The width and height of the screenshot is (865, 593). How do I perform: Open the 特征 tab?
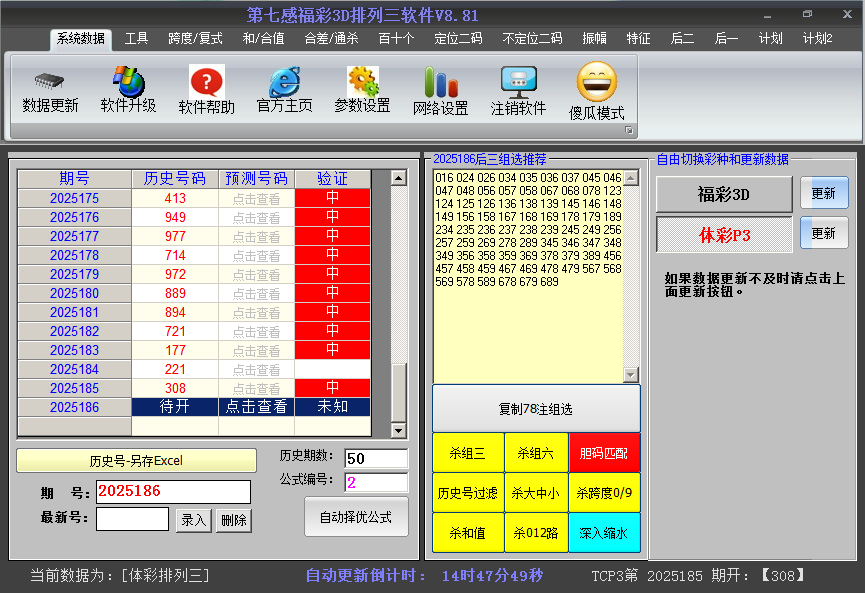pyautogui.click(x=638, y=39)
